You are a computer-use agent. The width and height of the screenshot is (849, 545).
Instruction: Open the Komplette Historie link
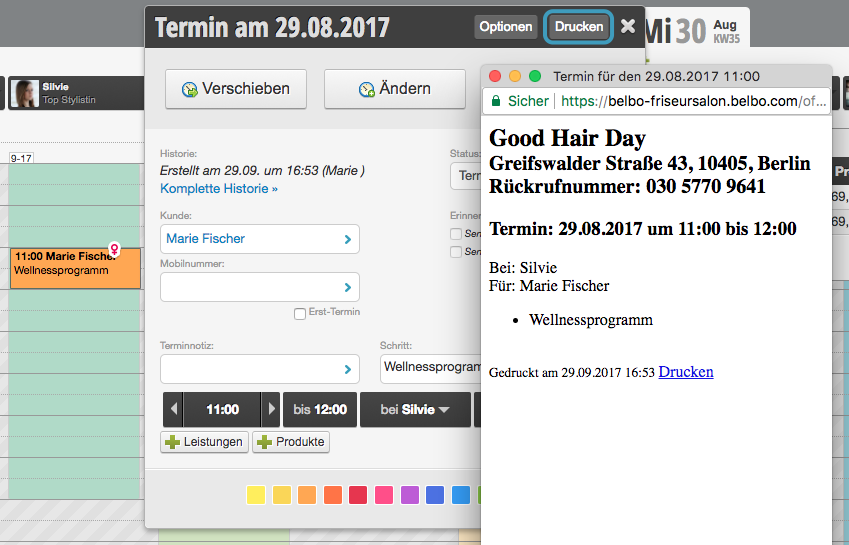tap(219, 189)
